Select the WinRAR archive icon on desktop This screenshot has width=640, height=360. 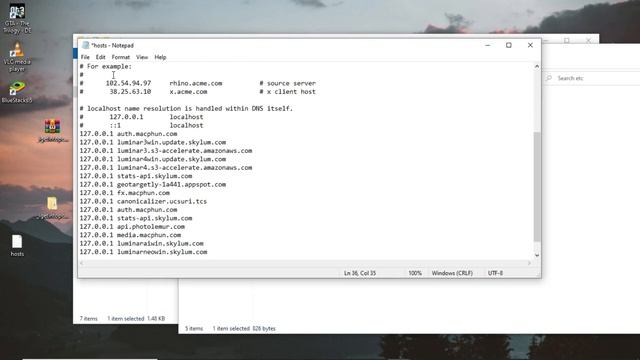pyautogui.click(x=53, y=131)
